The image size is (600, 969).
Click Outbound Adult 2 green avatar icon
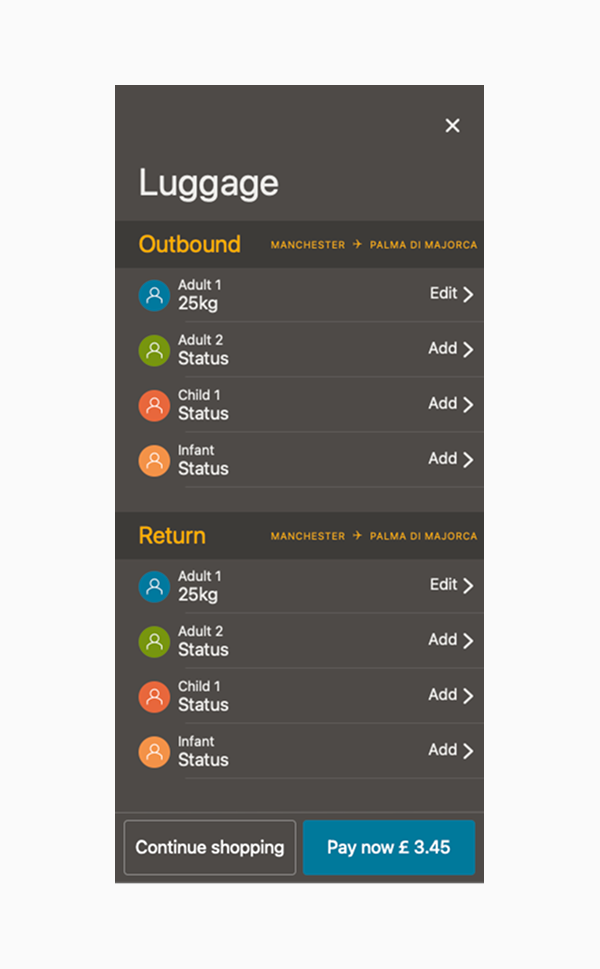click(x=154, y=350)
